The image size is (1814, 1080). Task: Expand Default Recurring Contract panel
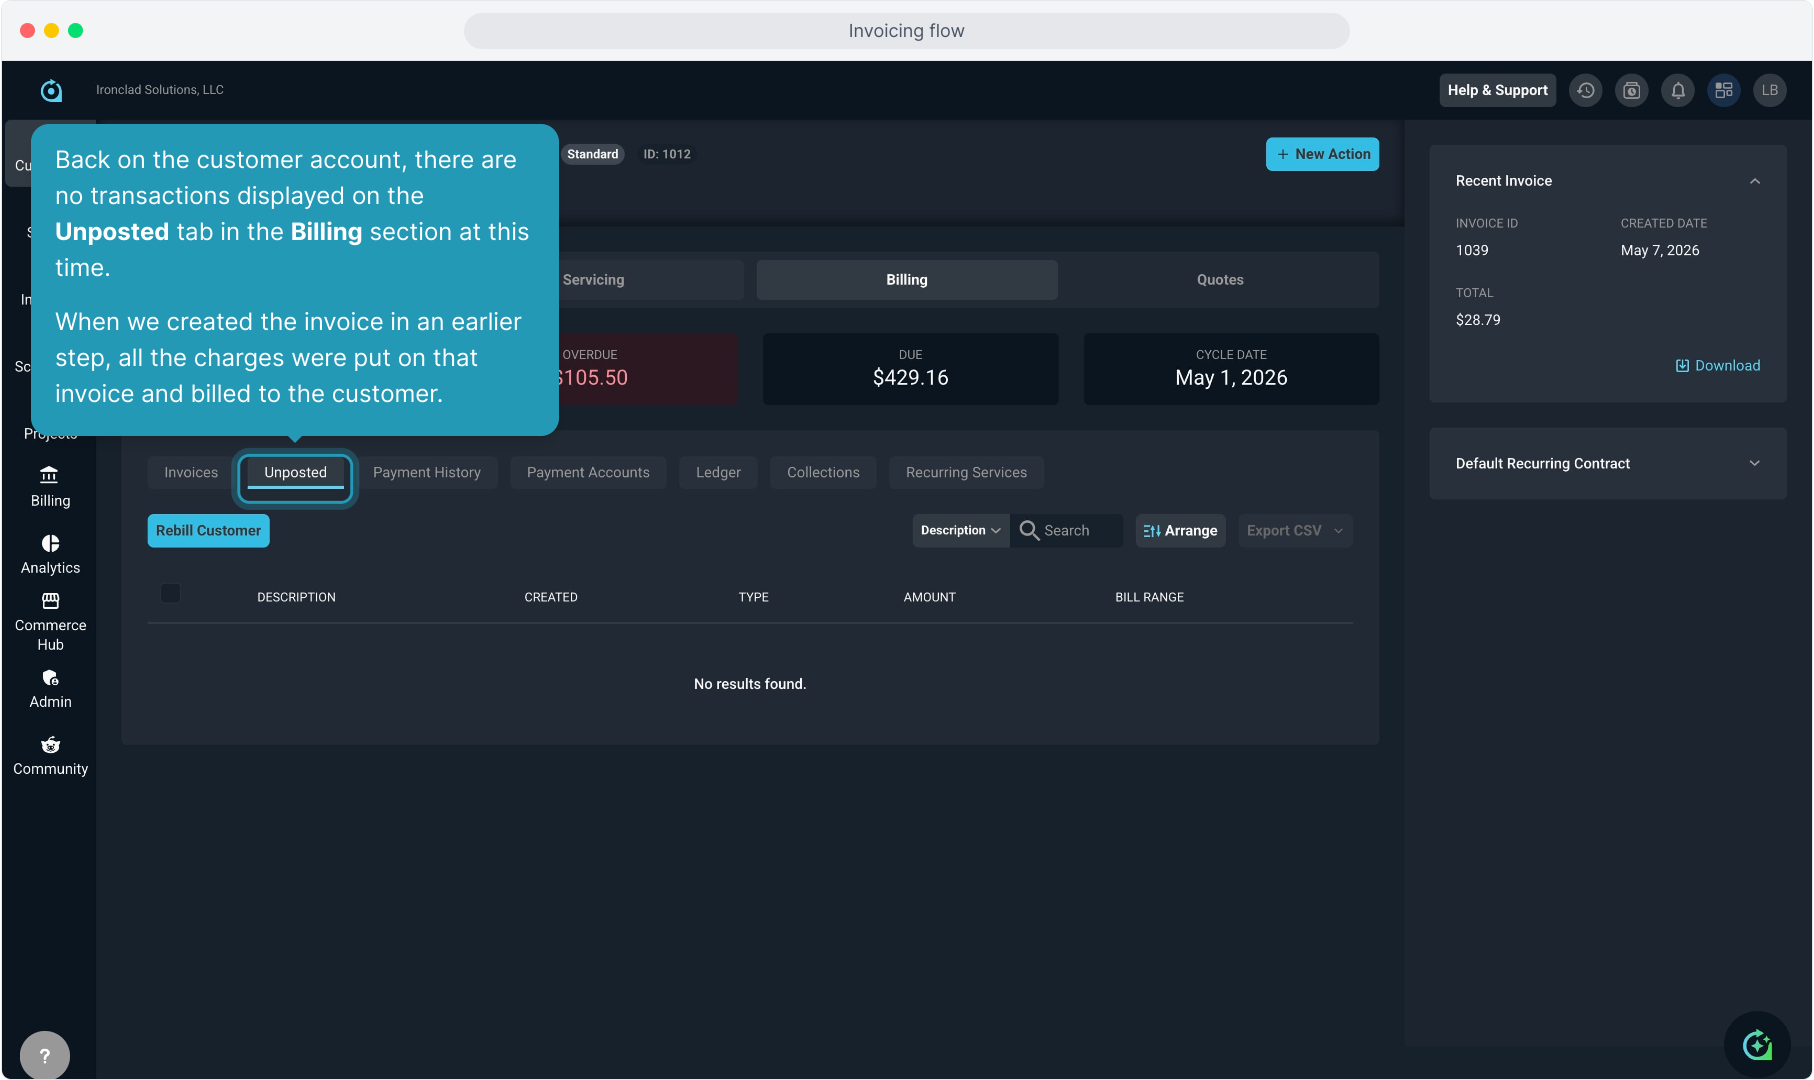coord(1755,463)
